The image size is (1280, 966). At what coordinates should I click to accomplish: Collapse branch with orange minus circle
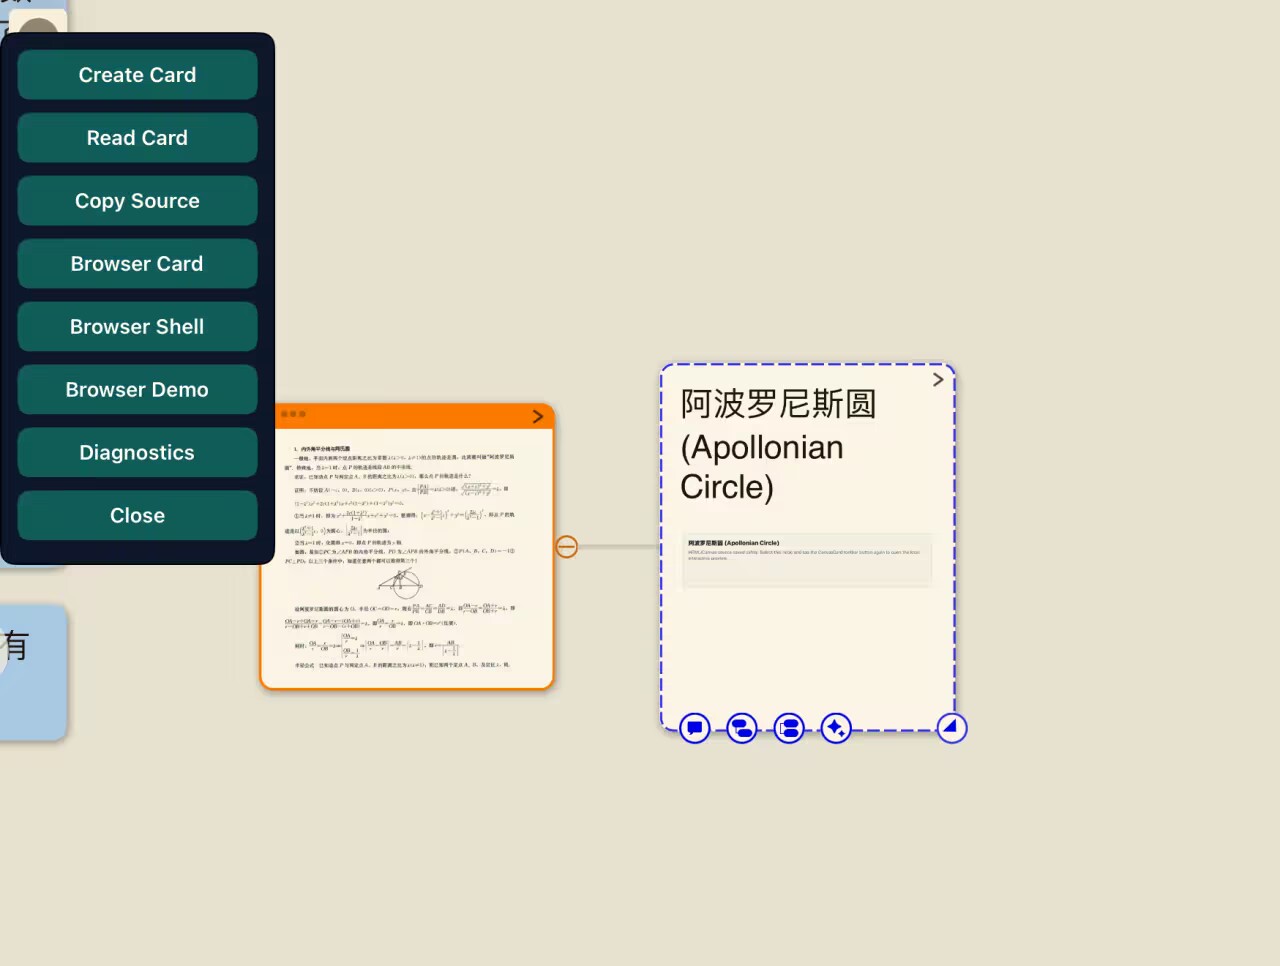click(566, 546)
